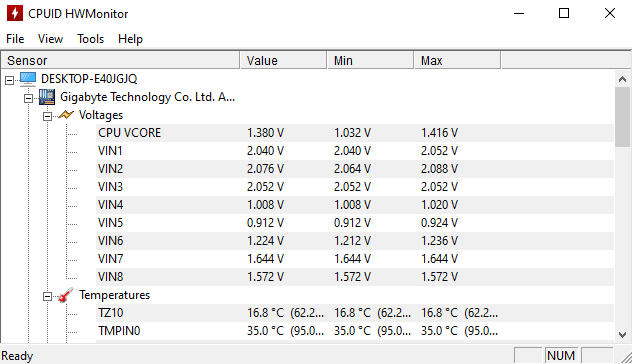Screen dimensions: 632x364
Task: Click the Sensor column header
Action: tap(121, 60)
